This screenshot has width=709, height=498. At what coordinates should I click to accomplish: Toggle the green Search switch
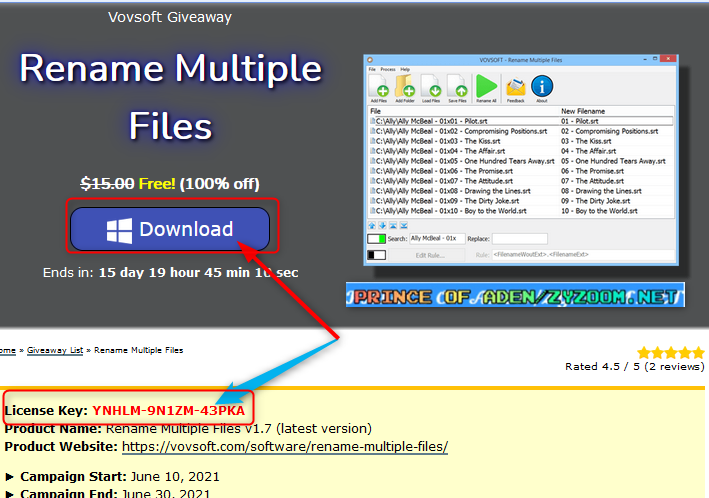tap(376, 239)
